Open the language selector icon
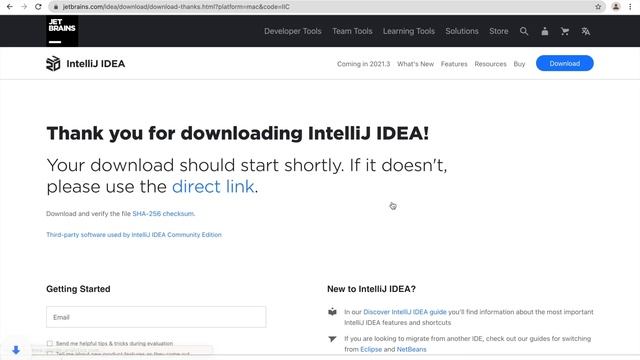Screen dimensions: 640x360 coord(586,31)
